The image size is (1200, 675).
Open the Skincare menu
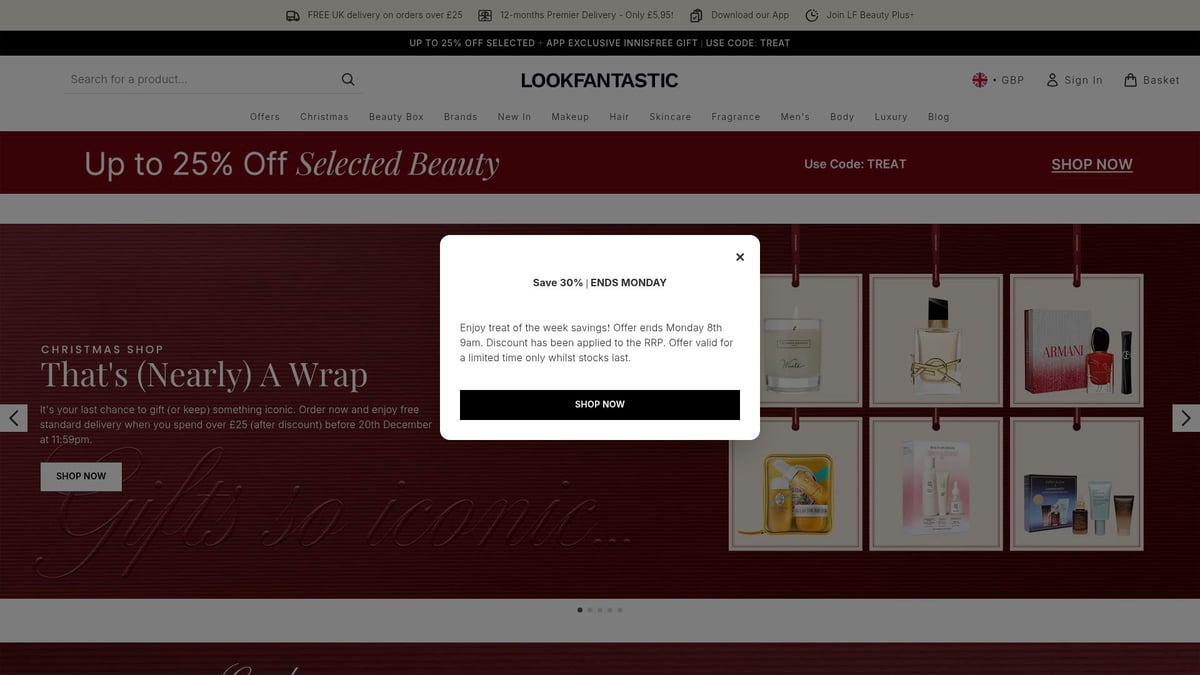click(x=670, y=117)
